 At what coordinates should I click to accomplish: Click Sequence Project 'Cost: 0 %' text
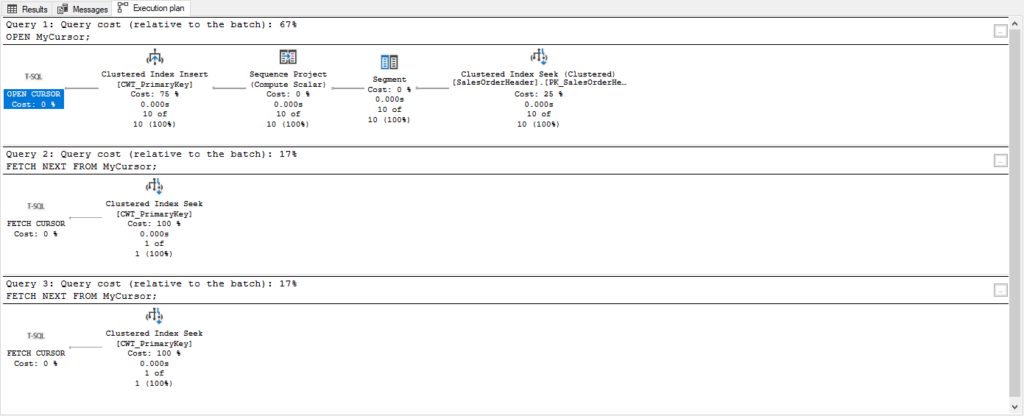(x=288, y=94)
